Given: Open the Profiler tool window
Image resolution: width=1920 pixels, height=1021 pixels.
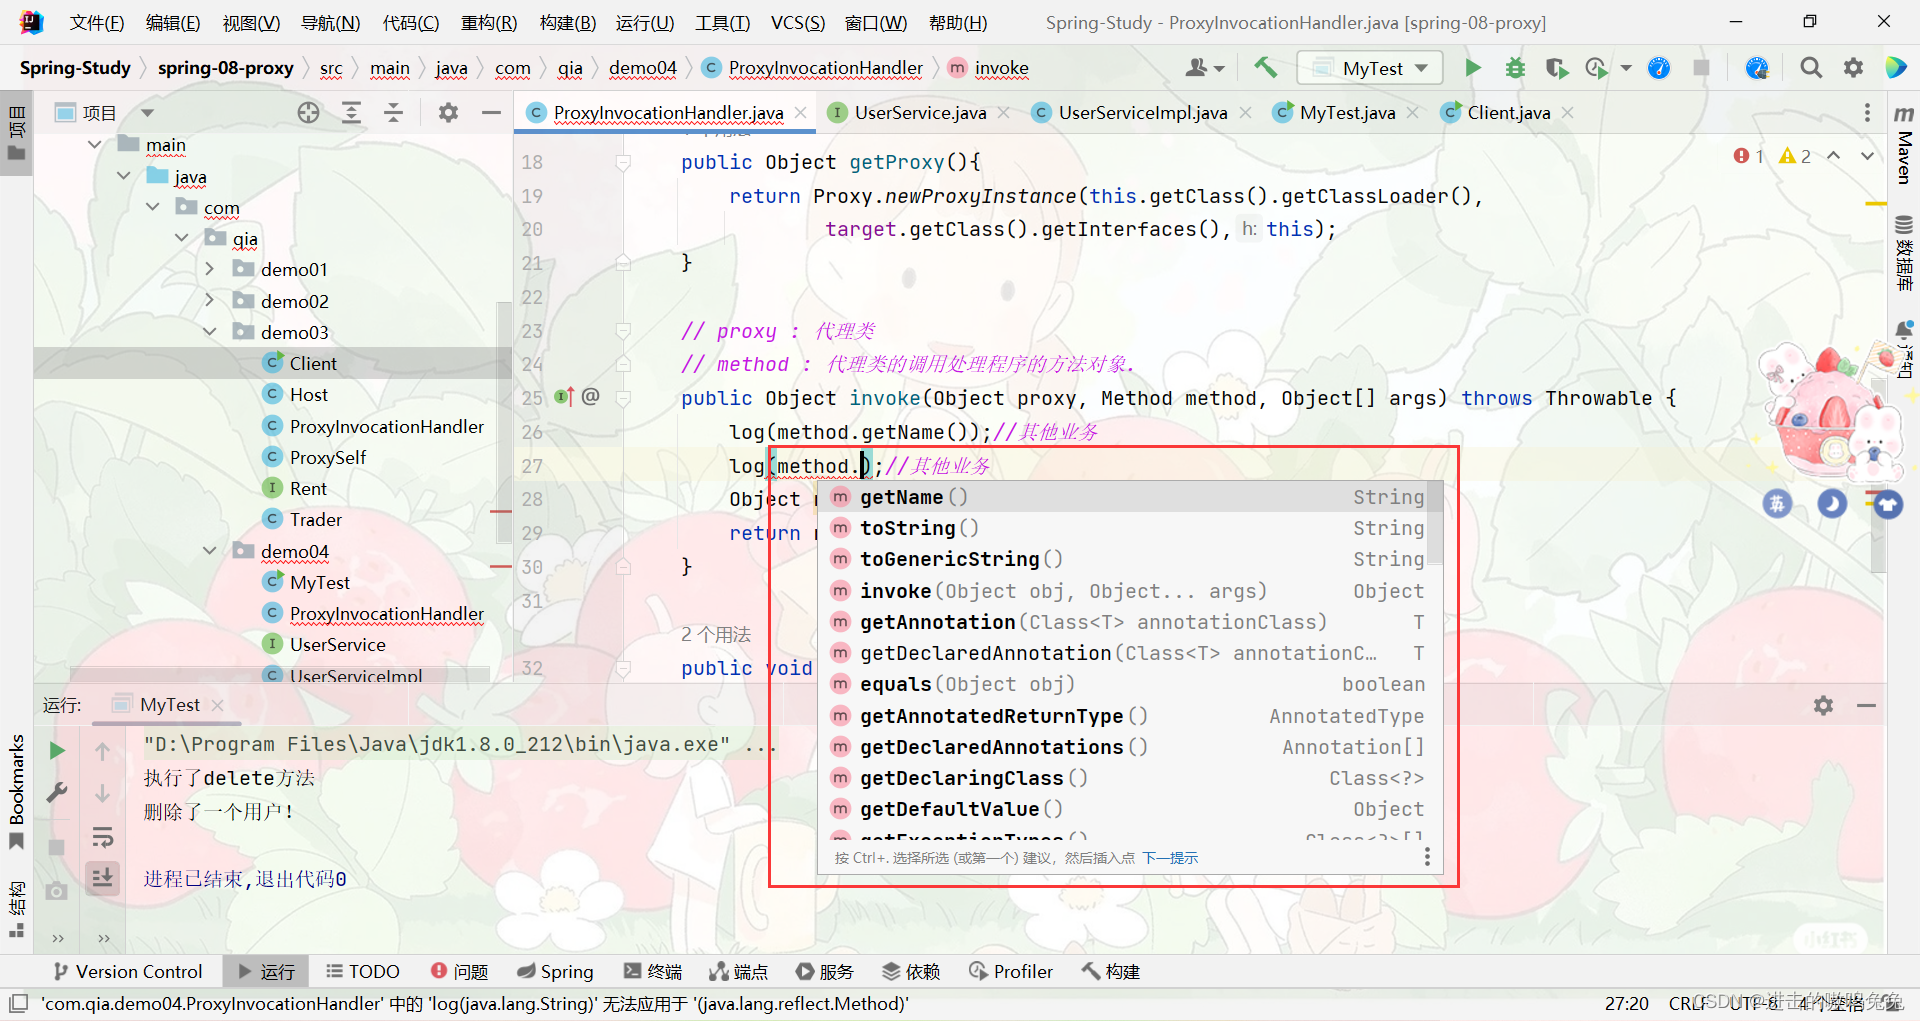Looking at the screenshot, I should point(1011,971).
